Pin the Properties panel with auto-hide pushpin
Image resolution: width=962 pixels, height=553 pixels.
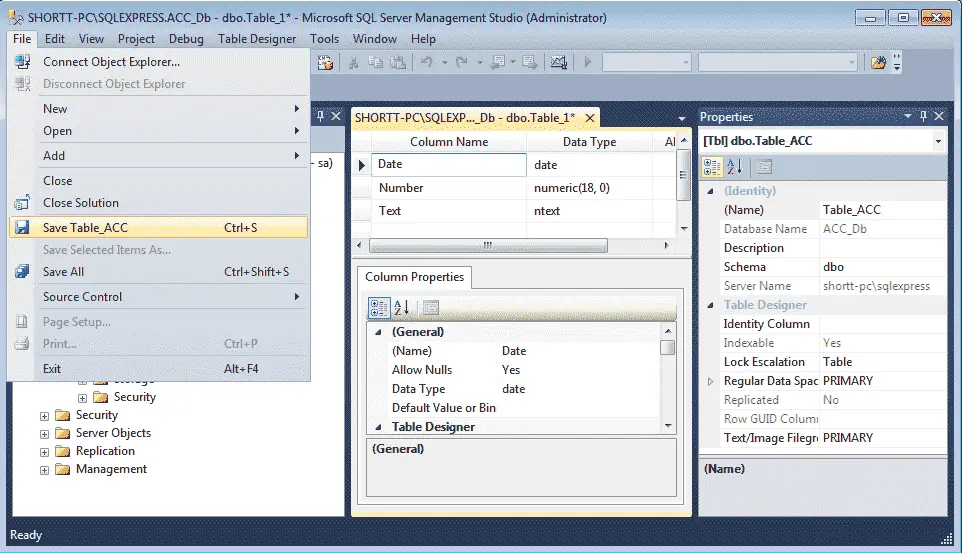click(923, 116)
